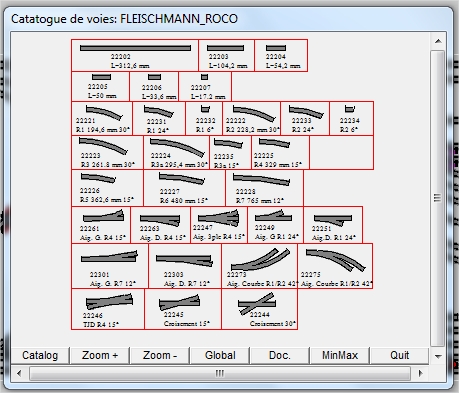The height and width of the screenshot is (393, 459).
Task: Choose the 22244 Croisement 30° crossing
Action: pos(259,309)
